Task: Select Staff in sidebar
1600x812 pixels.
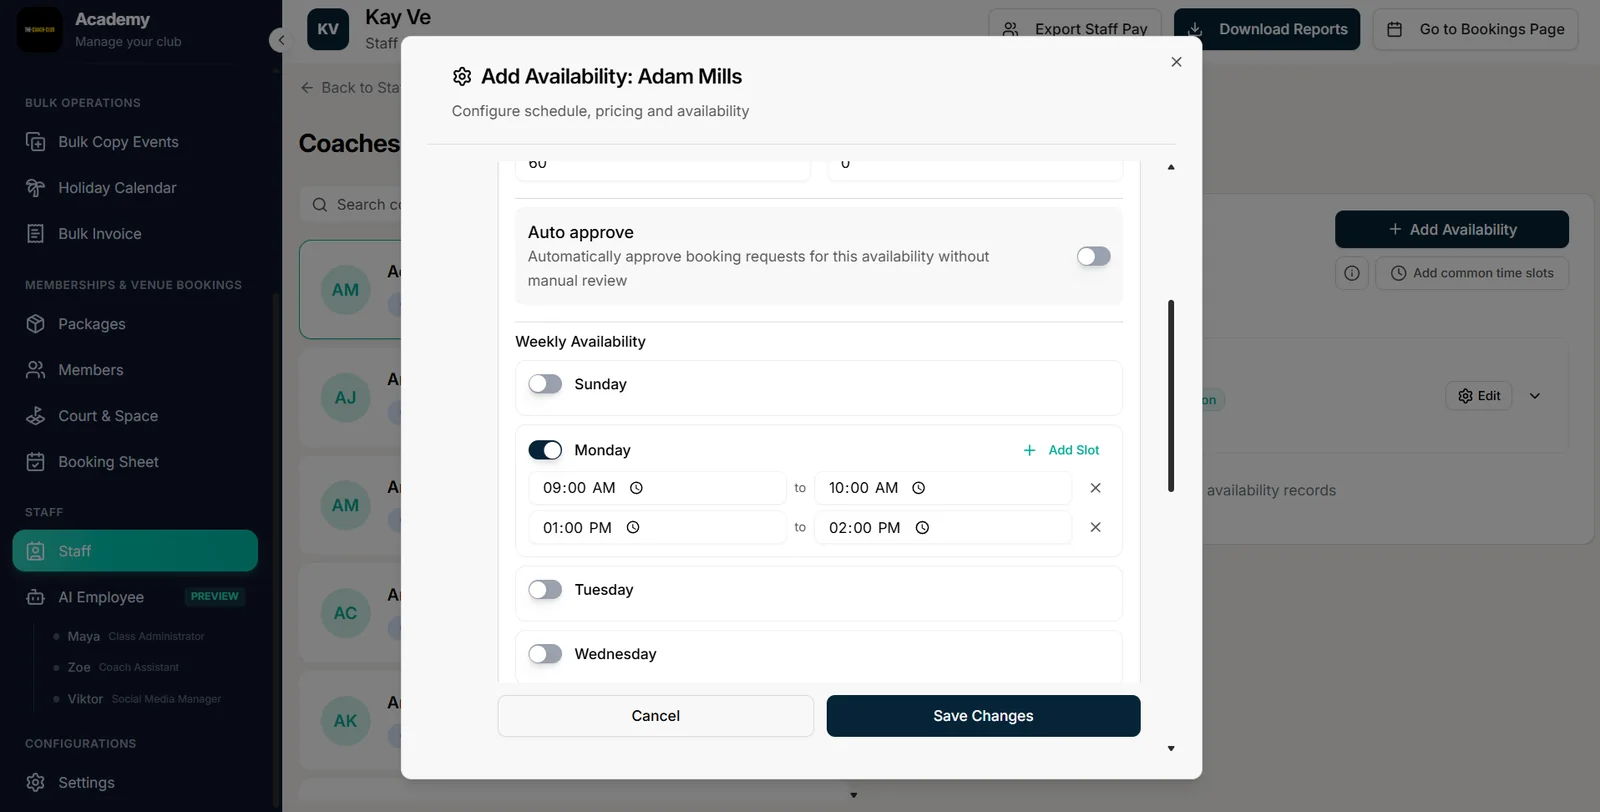Action: coord(135,551)
